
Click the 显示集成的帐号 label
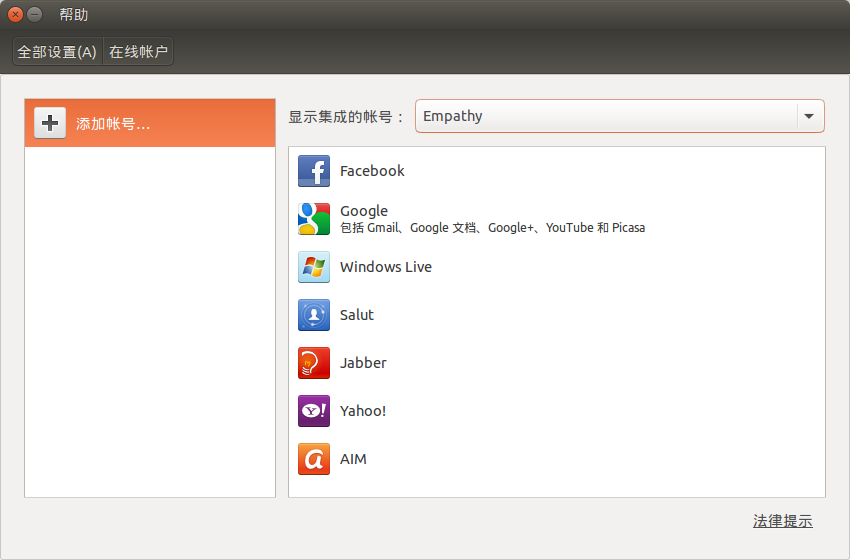[x=346, y=117]
